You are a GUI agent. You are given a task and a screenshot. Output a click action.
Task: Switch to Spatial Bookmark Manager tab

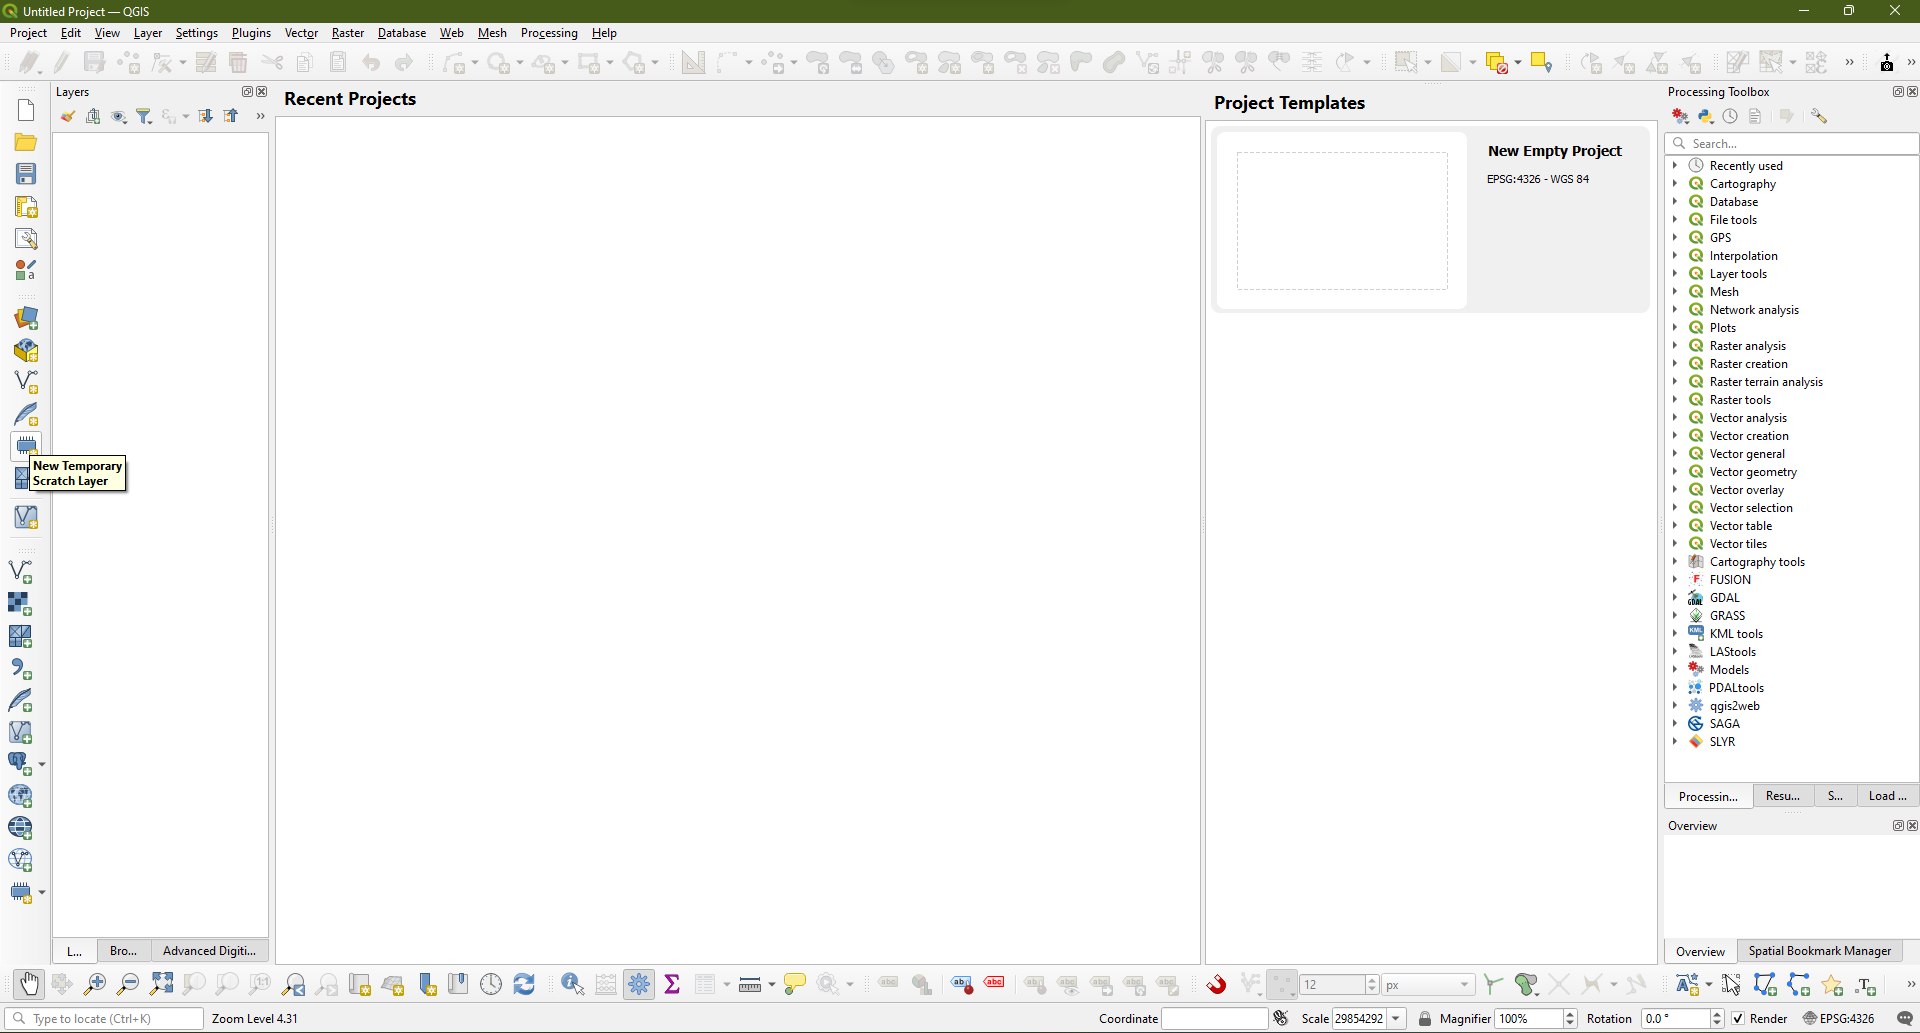(1819, 951)
